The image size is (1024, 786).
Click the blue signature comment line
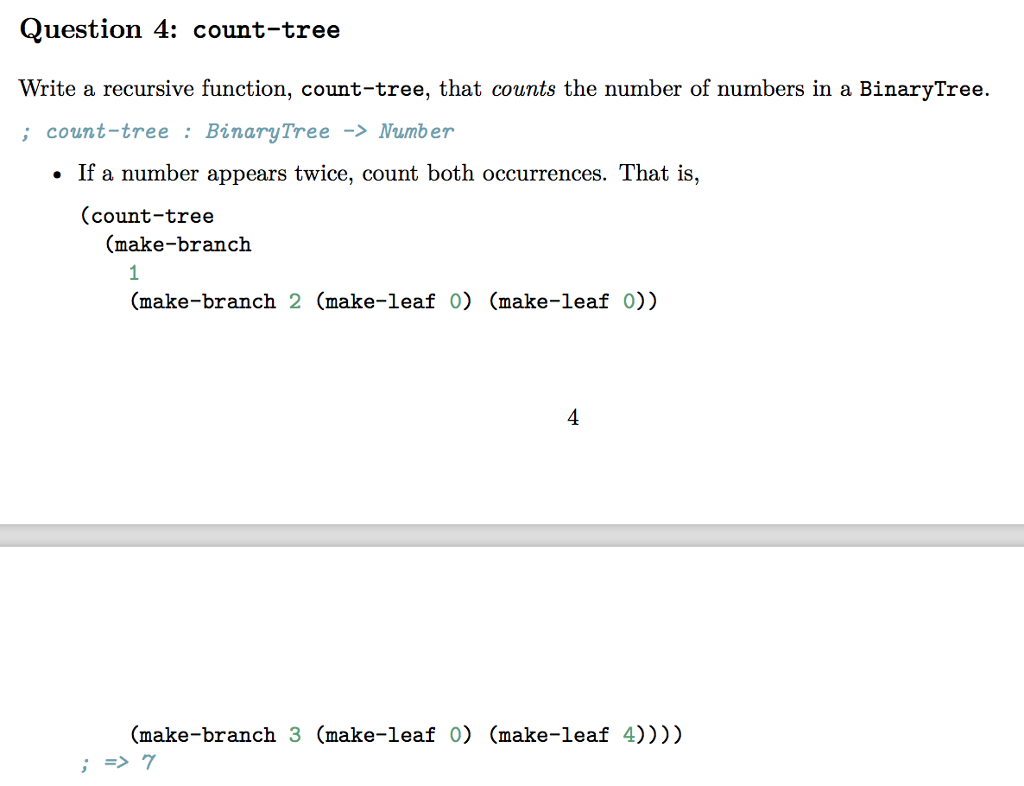[238, 131]
